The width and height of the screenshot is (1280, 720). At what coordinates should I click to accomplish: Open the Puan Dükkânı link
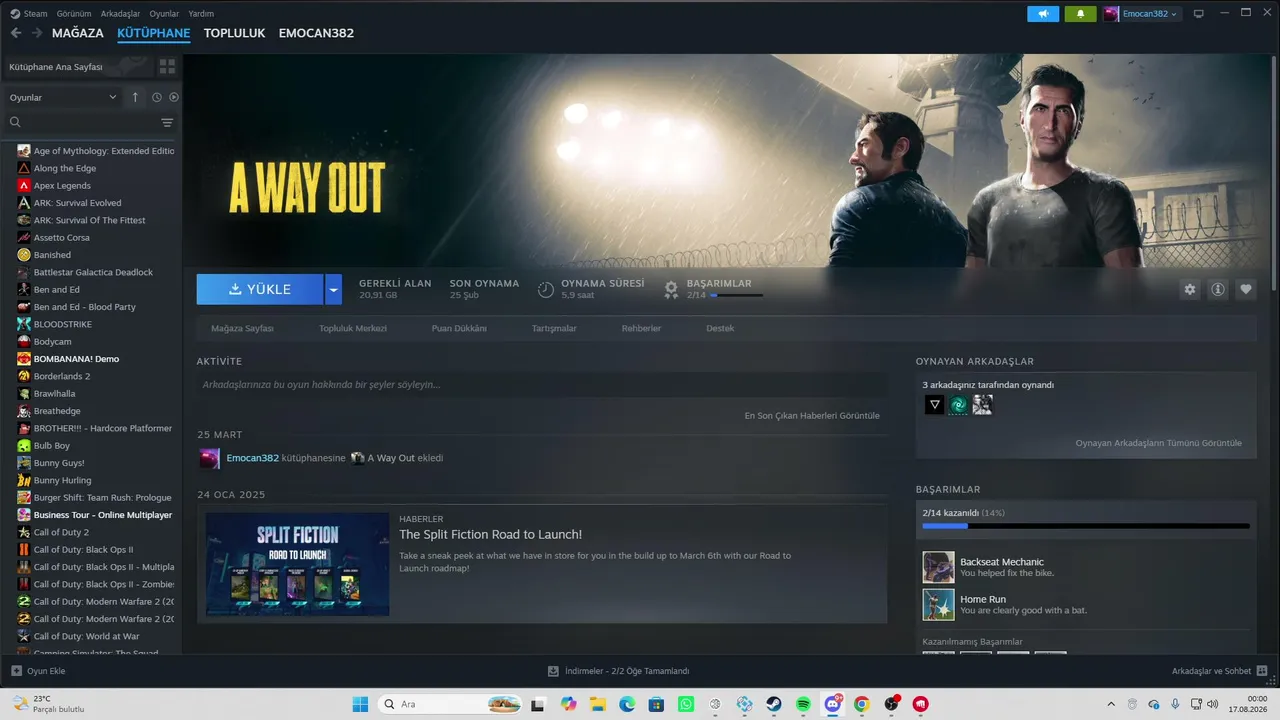click(459, 328)
